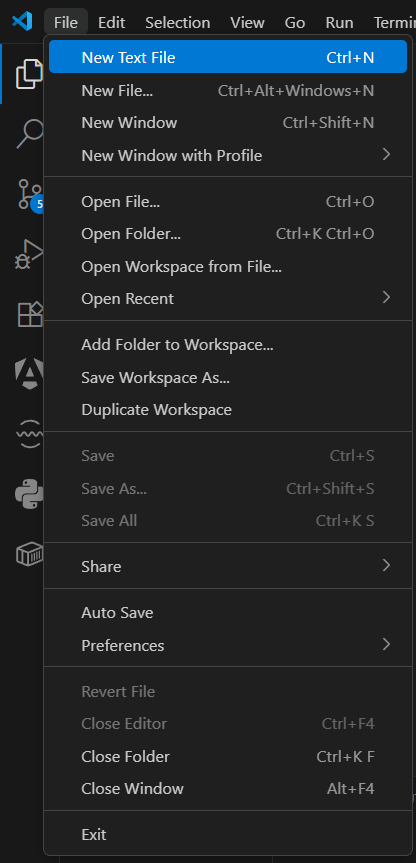The height and width of the screenshot is (863, 416).
Task: Open the container box icon in sidebar
Action: (x=29, y=554)
